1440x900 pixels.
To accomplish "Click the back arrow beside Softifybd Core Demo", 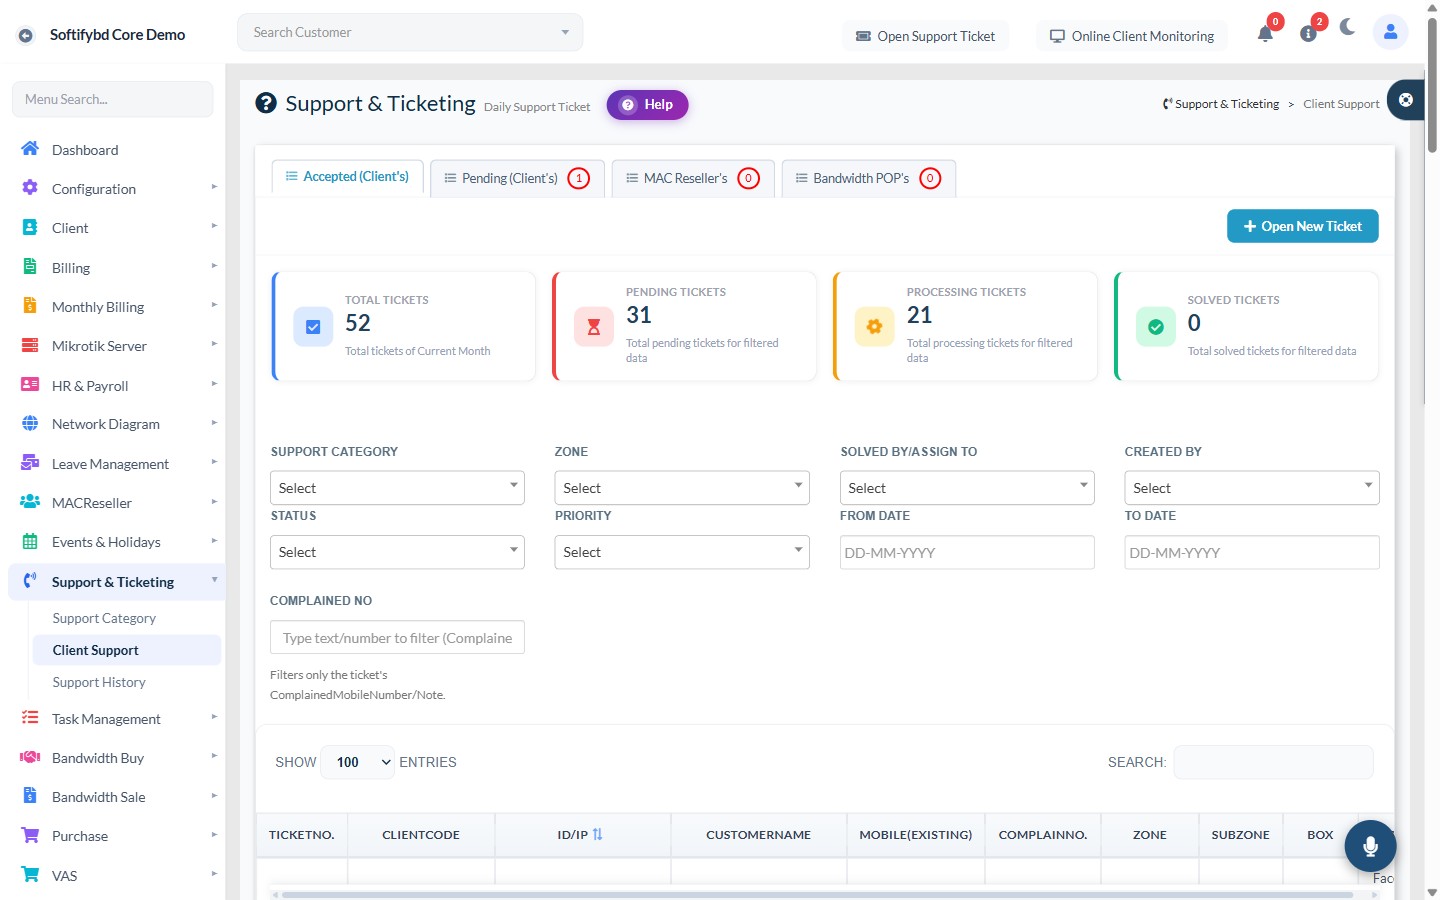I will tap(26, 35).
